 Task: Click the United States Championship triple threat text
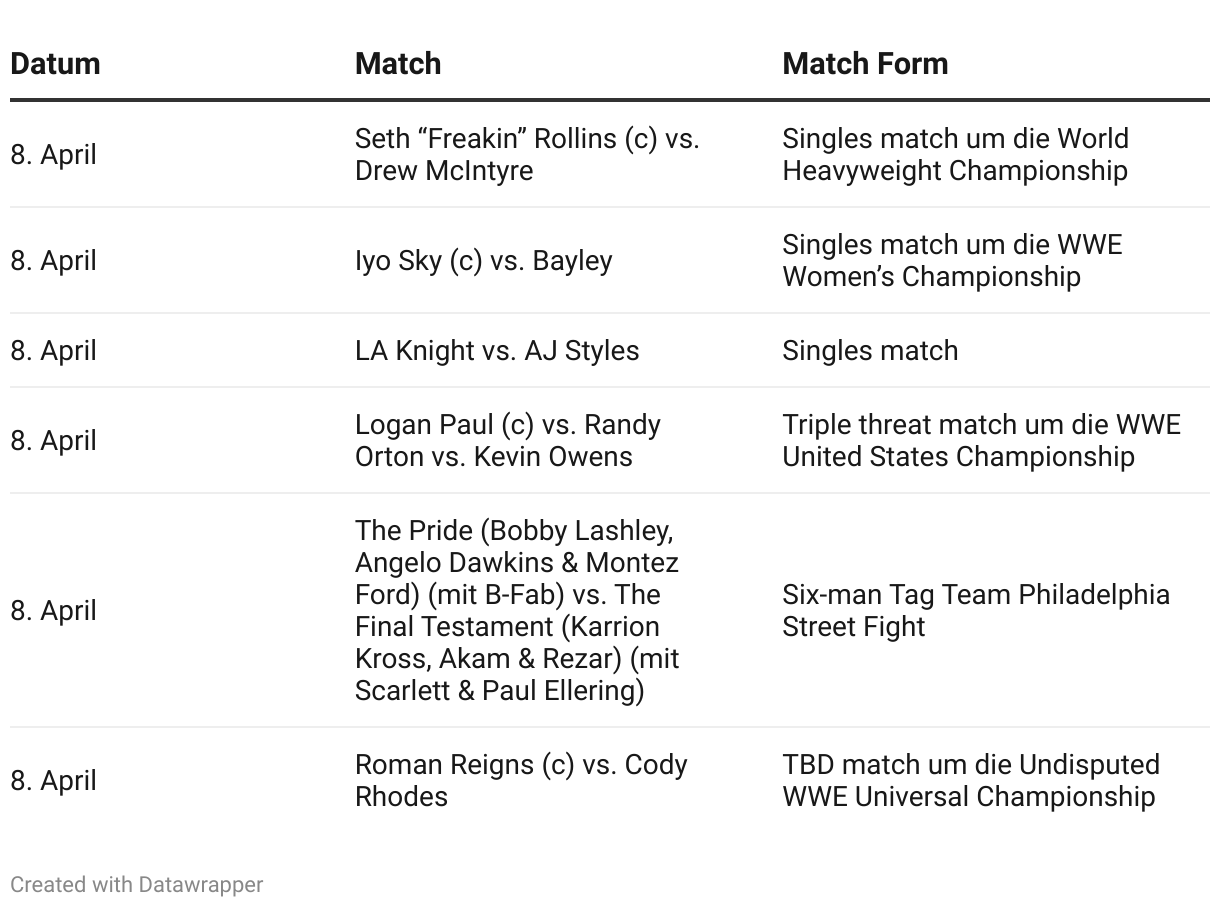pos(981,440)
